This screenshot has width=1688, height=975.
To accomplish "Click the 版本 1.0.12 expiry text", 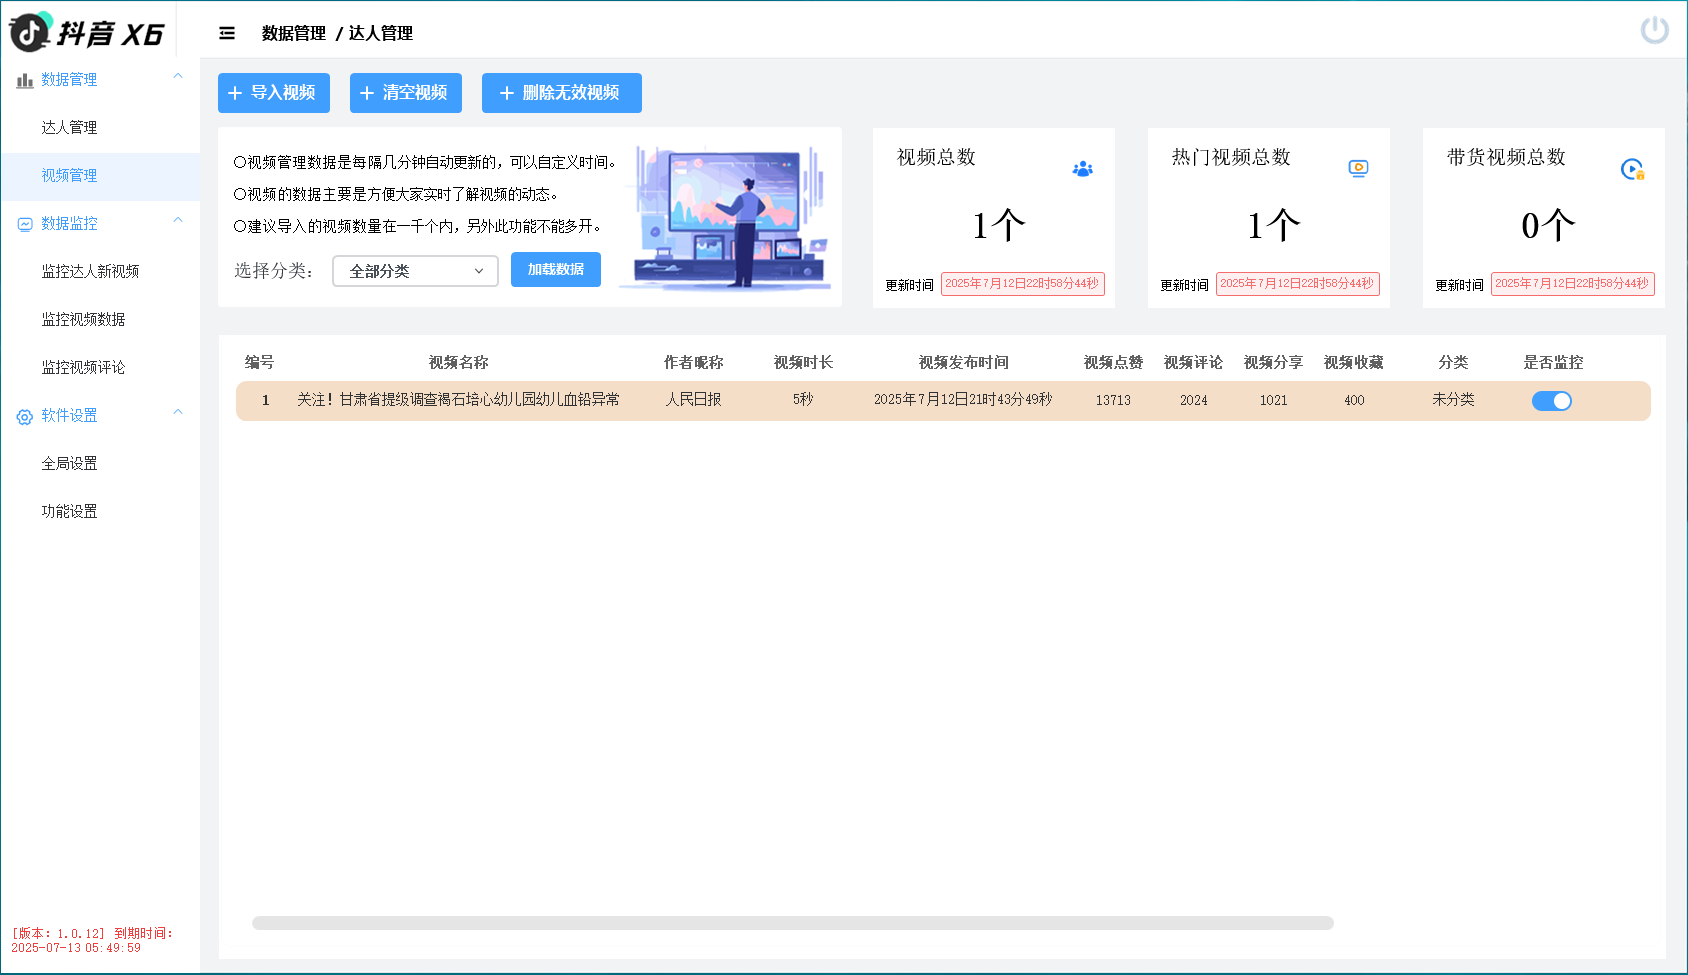I will point(92,941).
